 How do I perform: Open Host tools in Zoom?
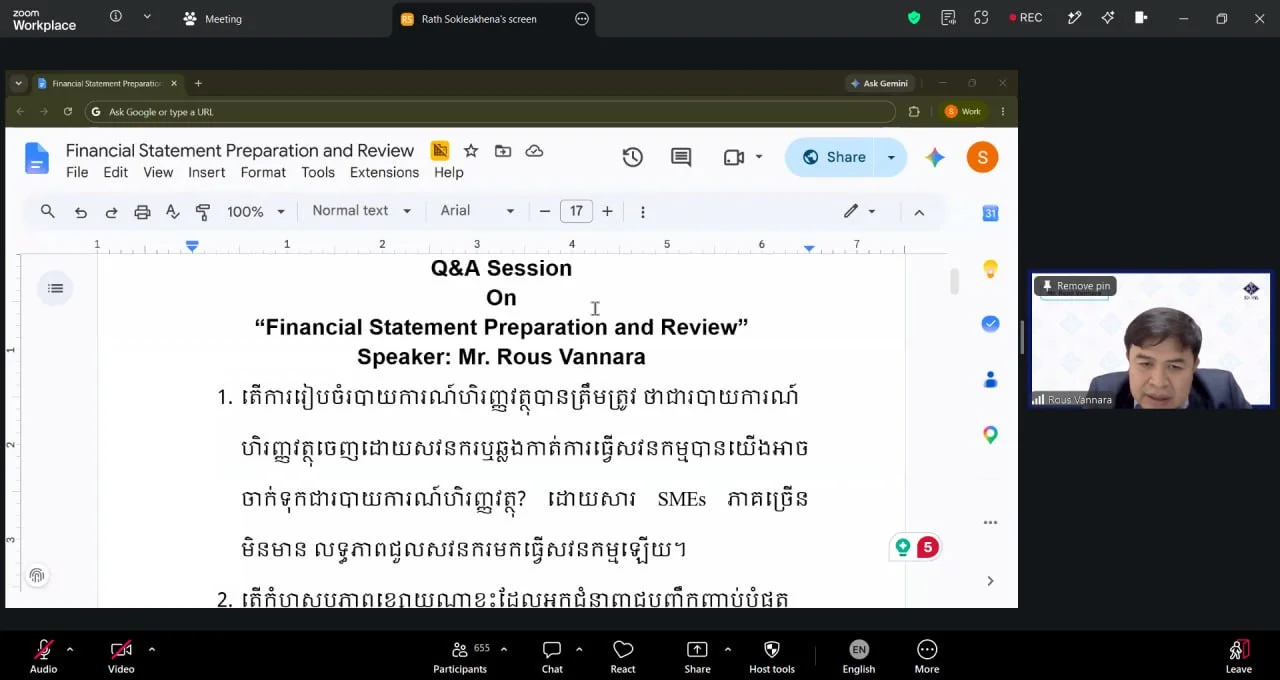point(771,656)
